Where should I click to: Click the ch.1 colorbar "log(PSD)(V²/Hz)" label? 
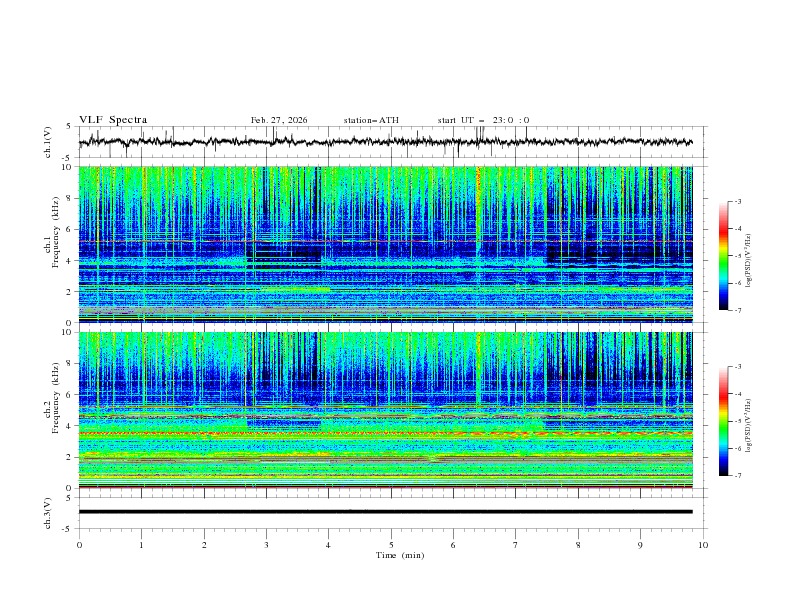pos(749,261)
